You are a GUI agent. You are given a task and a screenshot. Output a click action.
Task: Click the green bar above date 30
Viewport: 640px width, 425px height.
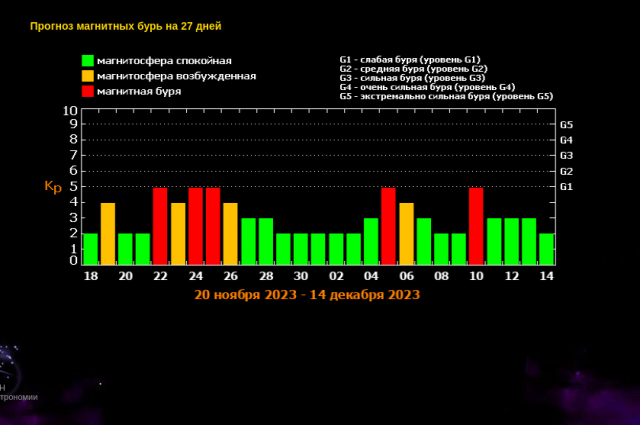tap(301, 249)
